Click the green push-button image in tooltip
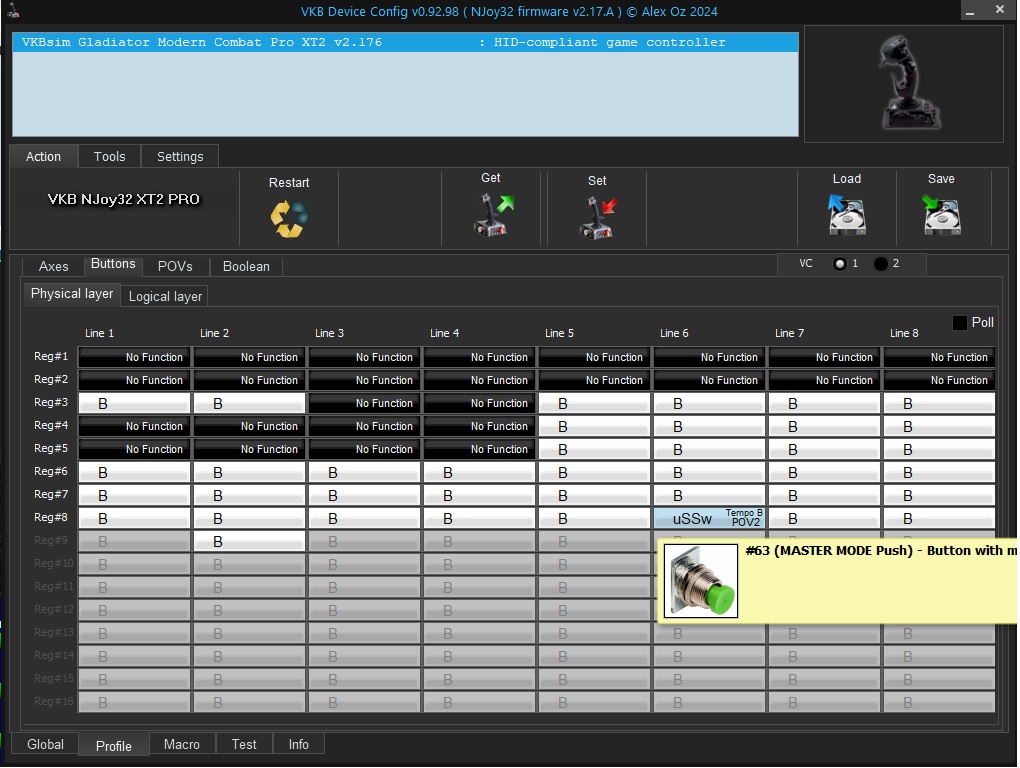The height and width of the screenshot is (768, 1020). pos(701,581)
